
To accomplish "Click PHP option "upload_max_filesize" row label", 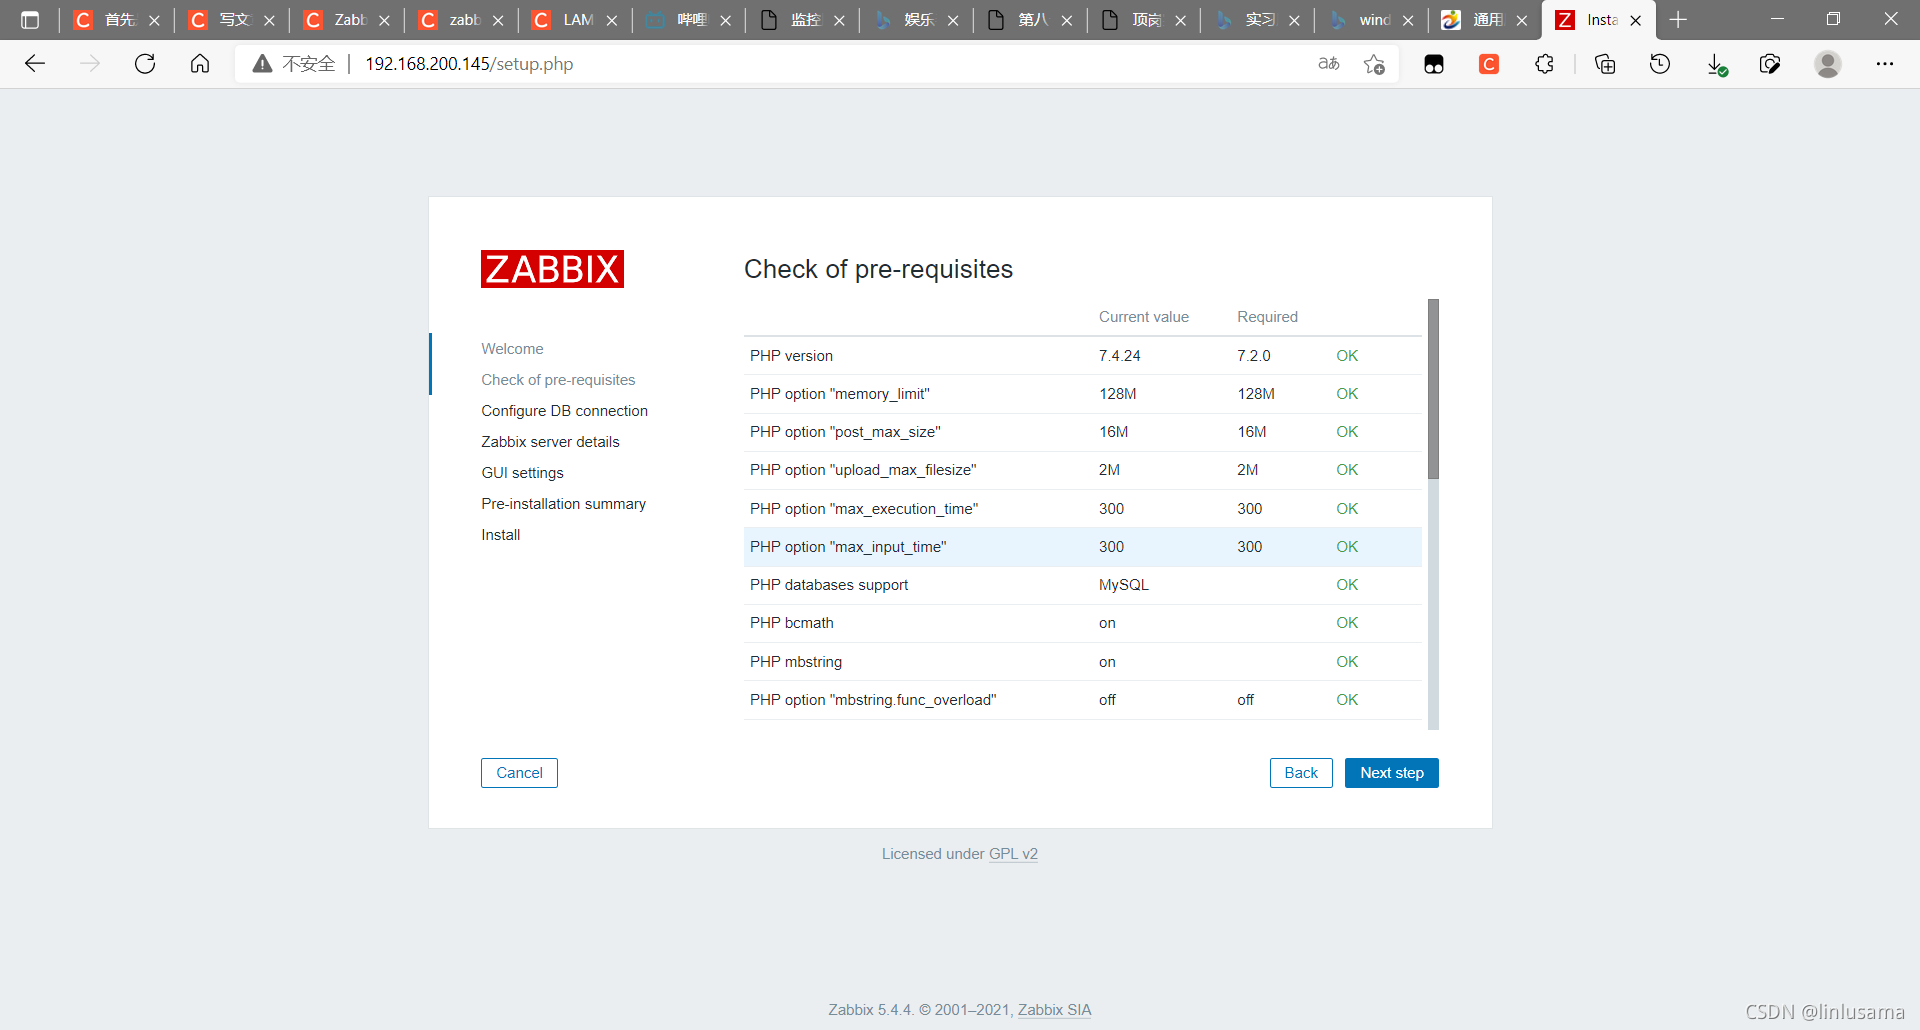I will [863, 470].
